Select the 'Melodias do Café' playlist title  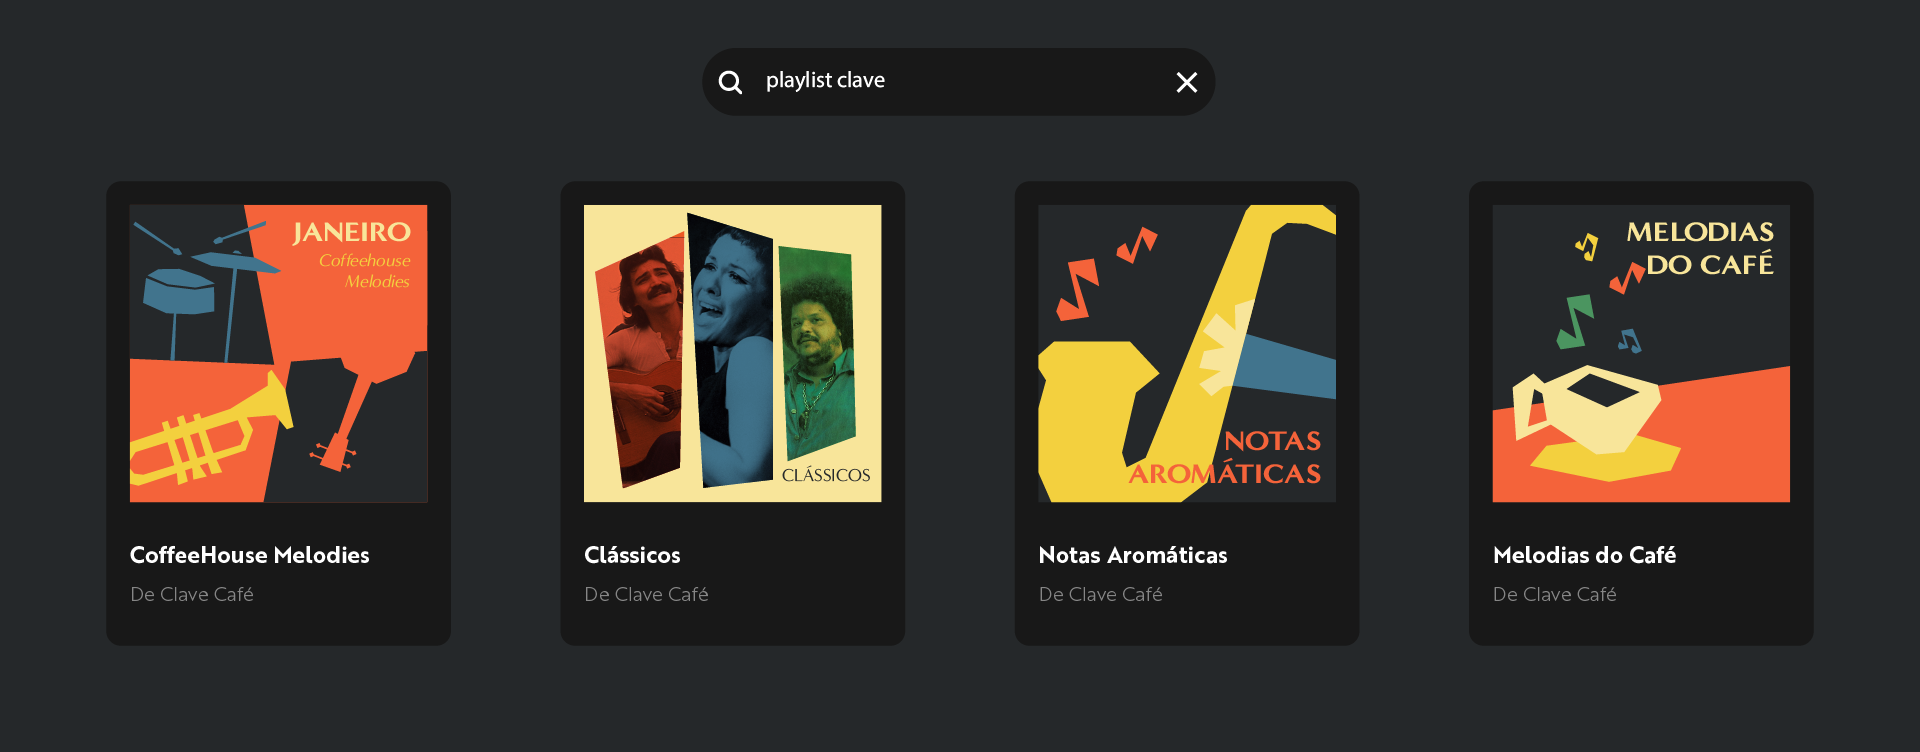(1584, 555)
